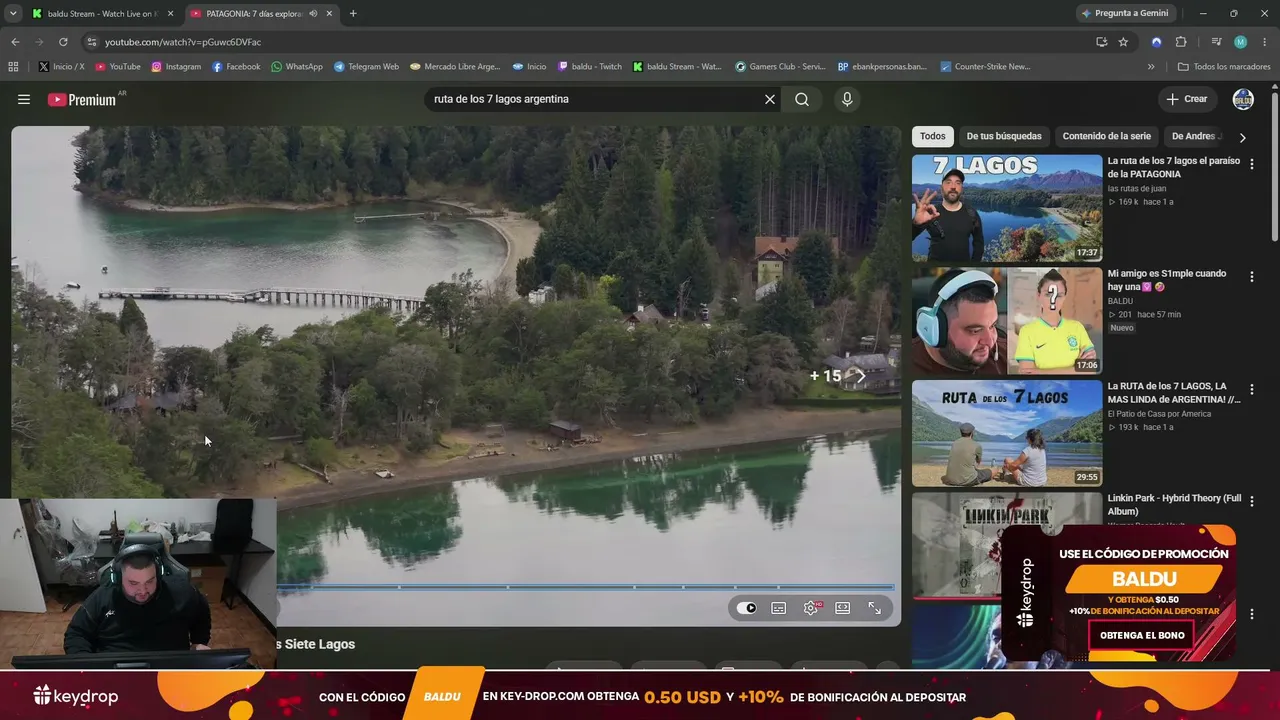The height and width of the screenshot is (720, 1280).
Task: Switch to theater mode in the player
Action: click(x=843, y=608)
